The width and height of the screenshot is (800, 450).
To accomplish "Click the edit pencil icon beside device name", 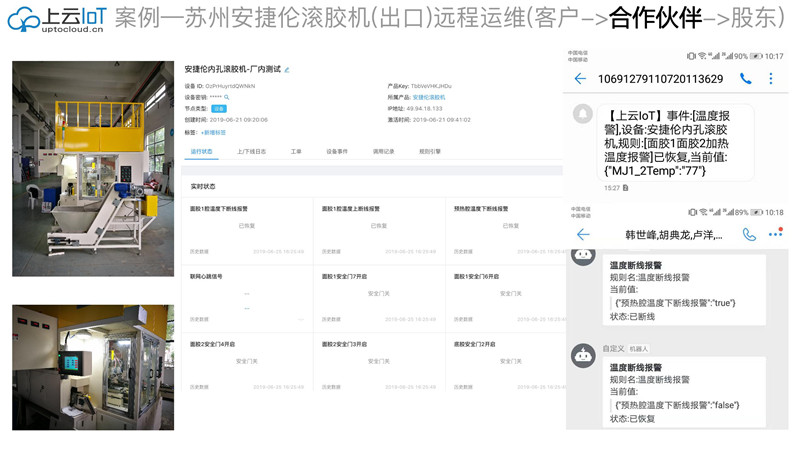I will pos(287,70).
